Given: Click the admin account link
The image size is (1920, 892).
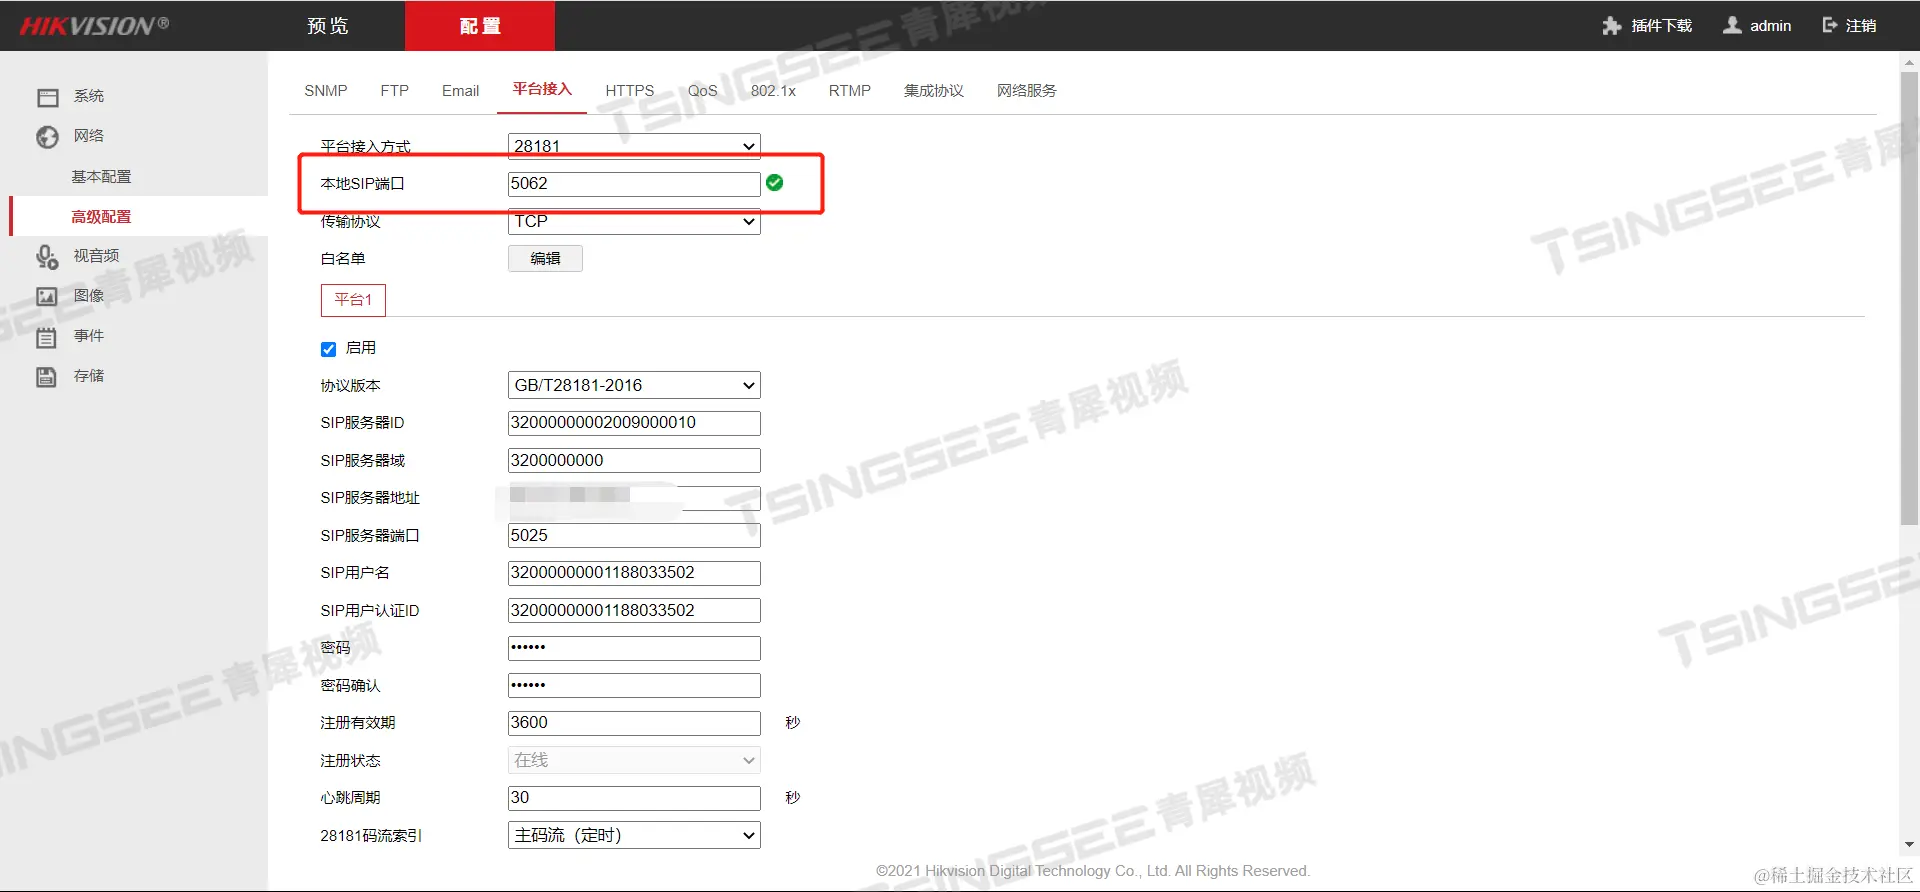Looking at the screenshot, I should coord(1770,26).
